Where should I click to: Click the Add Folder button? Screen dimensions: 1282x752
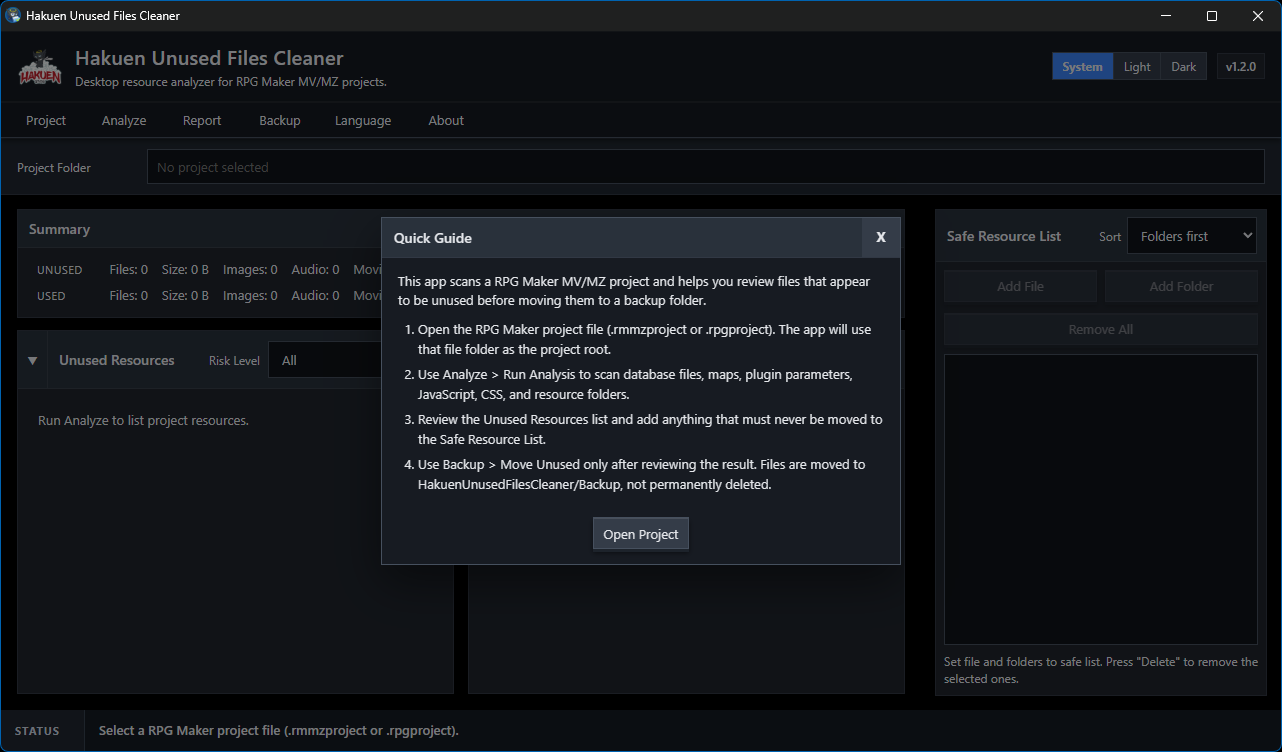tap(1181, 286)
